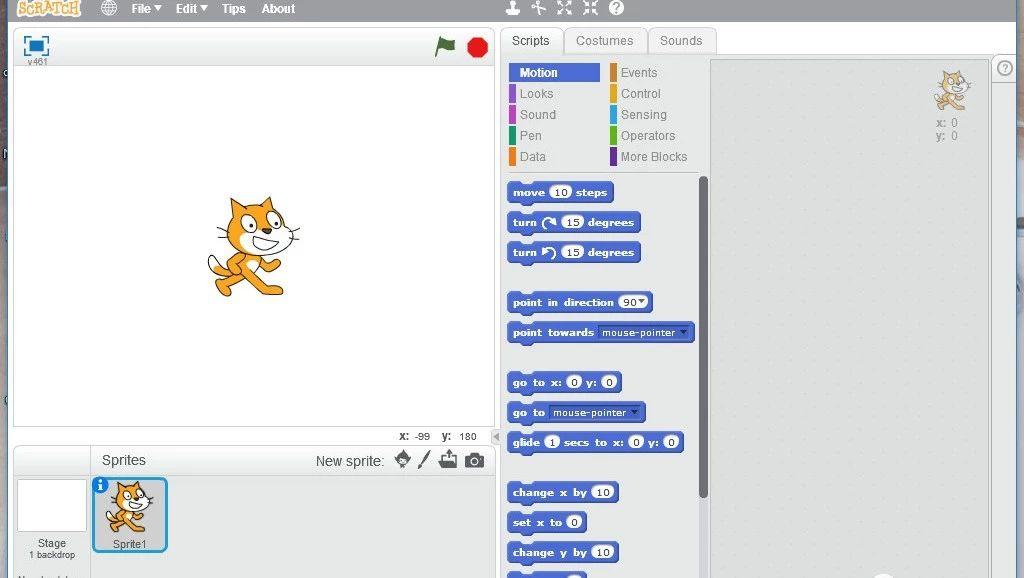1024x578 pixels.
Task: Open Sprite1 info button
Action: [100, 485]
